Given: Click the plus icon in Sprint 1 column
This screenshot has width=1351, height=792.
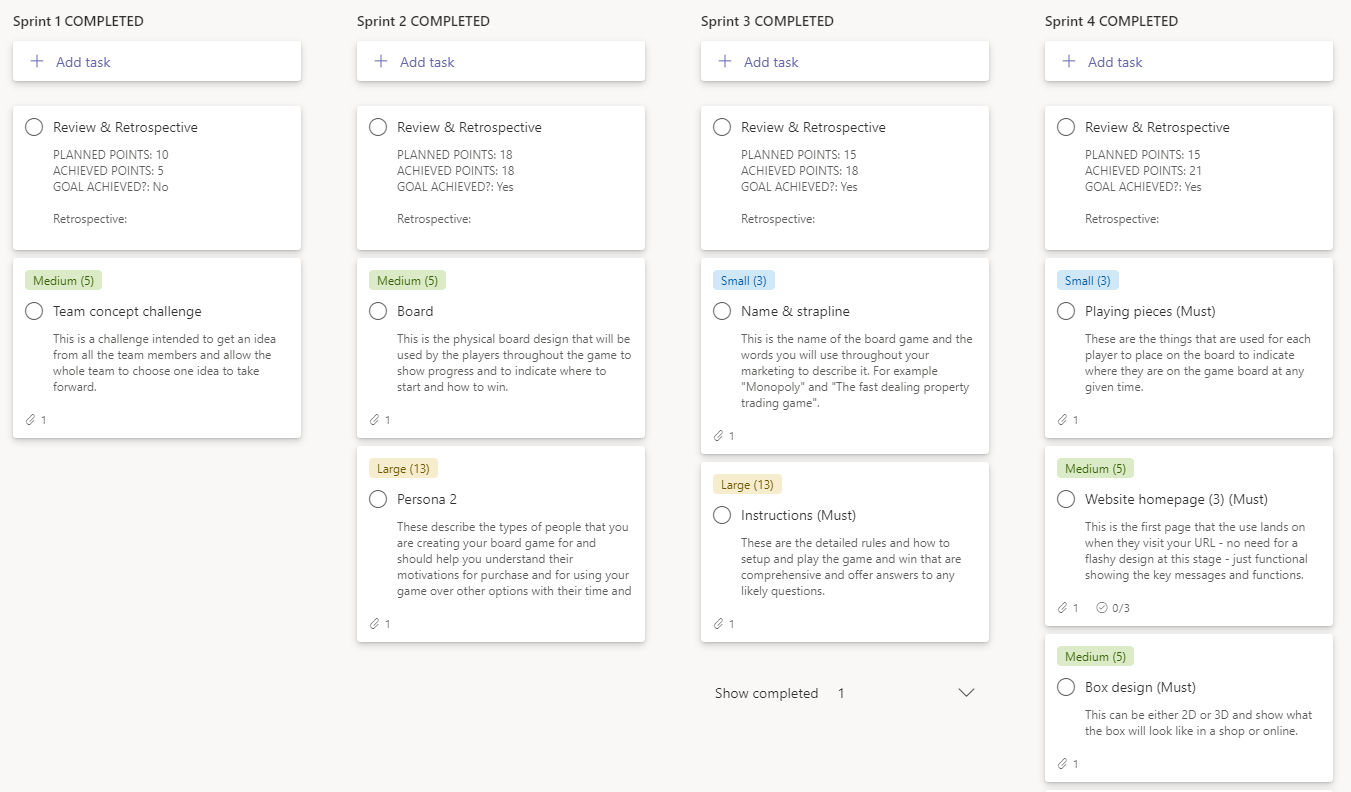Looking at the screenshot, I should point(36,61).
